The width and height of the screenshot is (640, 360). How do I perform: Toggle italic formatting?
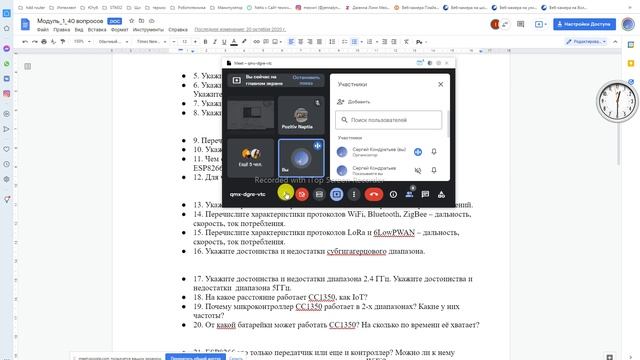click(215, 42)
